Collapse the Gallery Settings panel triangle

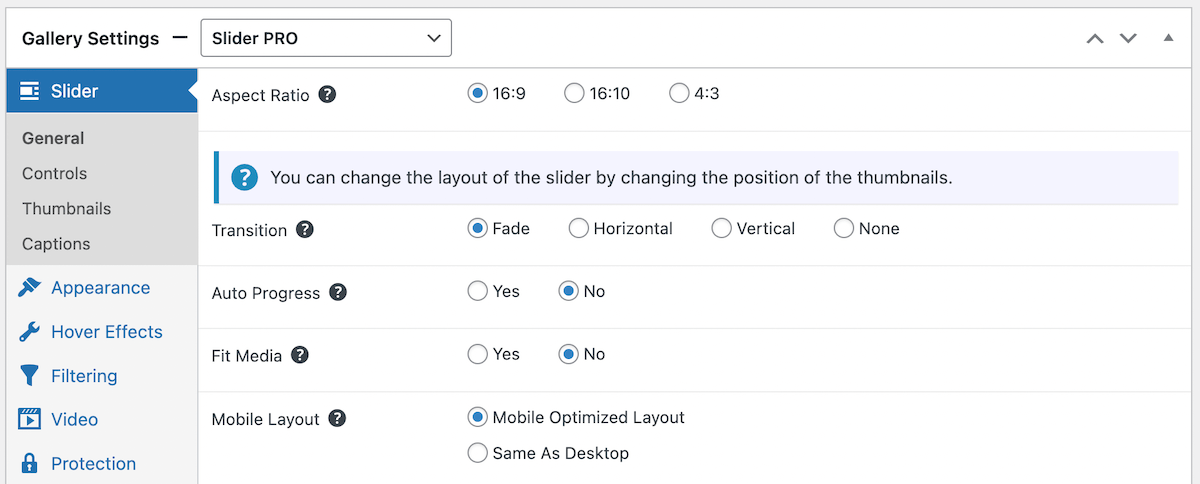pos(1168,38)
